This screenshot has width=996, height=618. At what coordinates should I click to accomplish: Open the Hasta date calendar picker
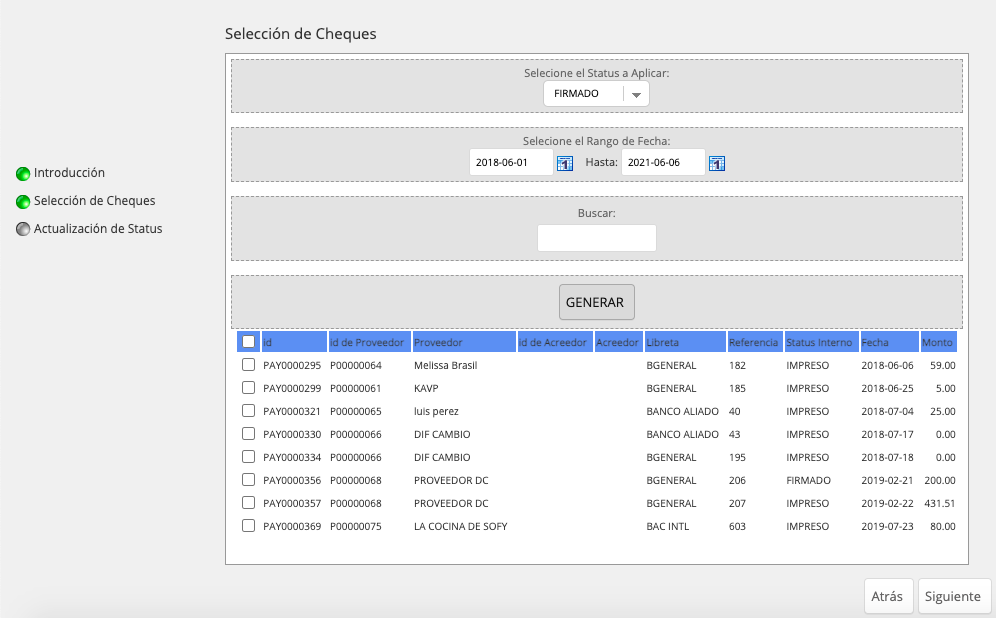717,163
